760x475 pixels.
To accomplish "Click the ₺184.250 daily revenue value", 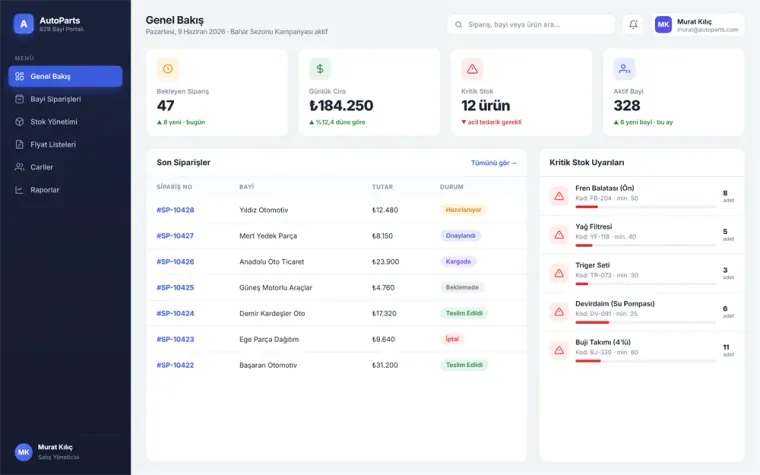I will [x=341, y=105].
